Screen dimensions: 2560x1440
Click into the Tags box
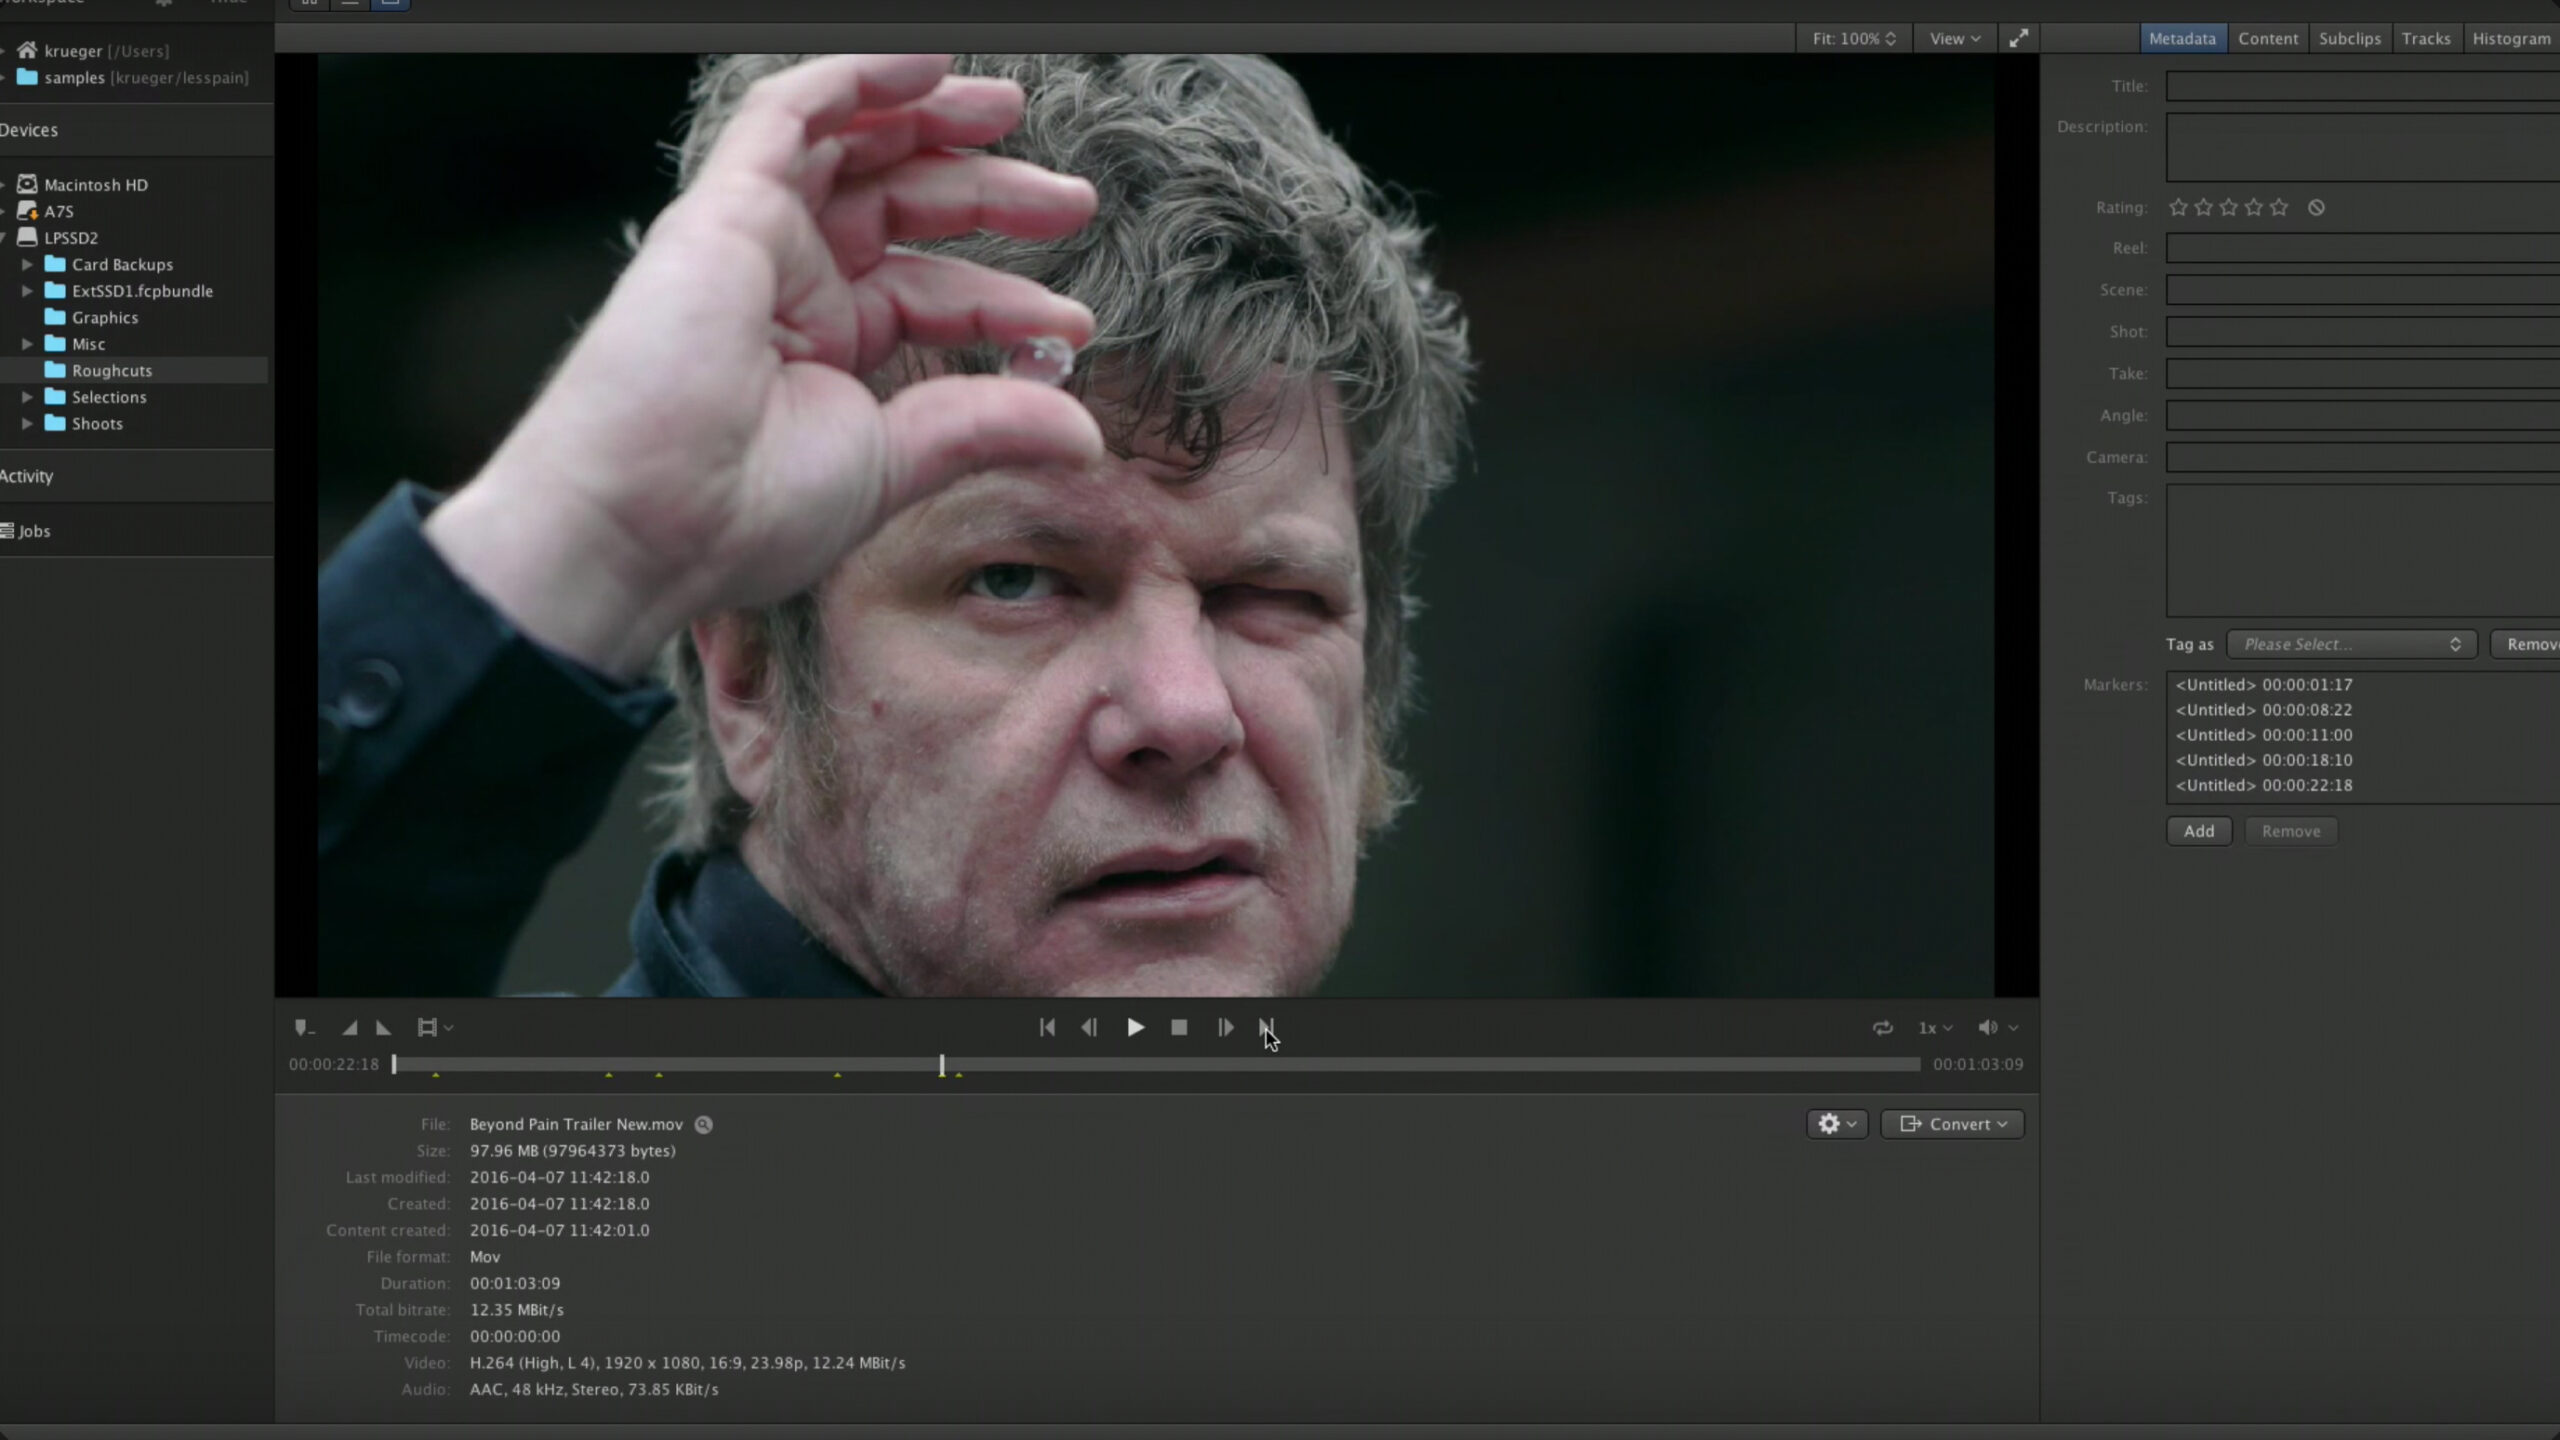point(2363,551)
